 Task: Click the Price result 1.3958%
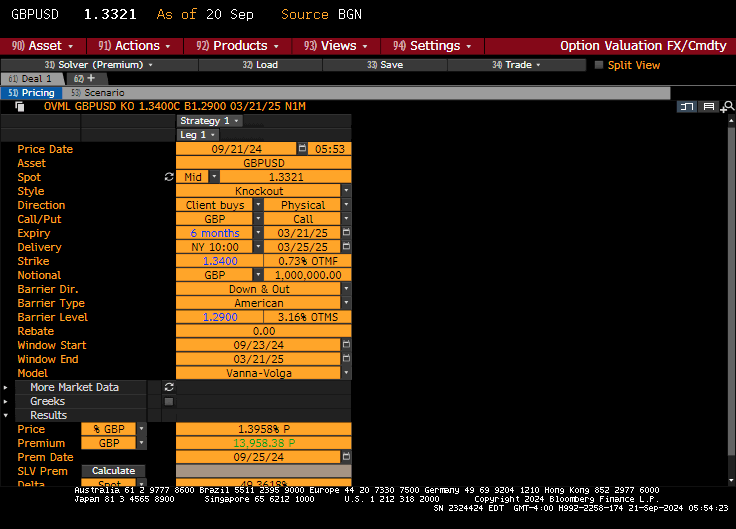[264, 429]
